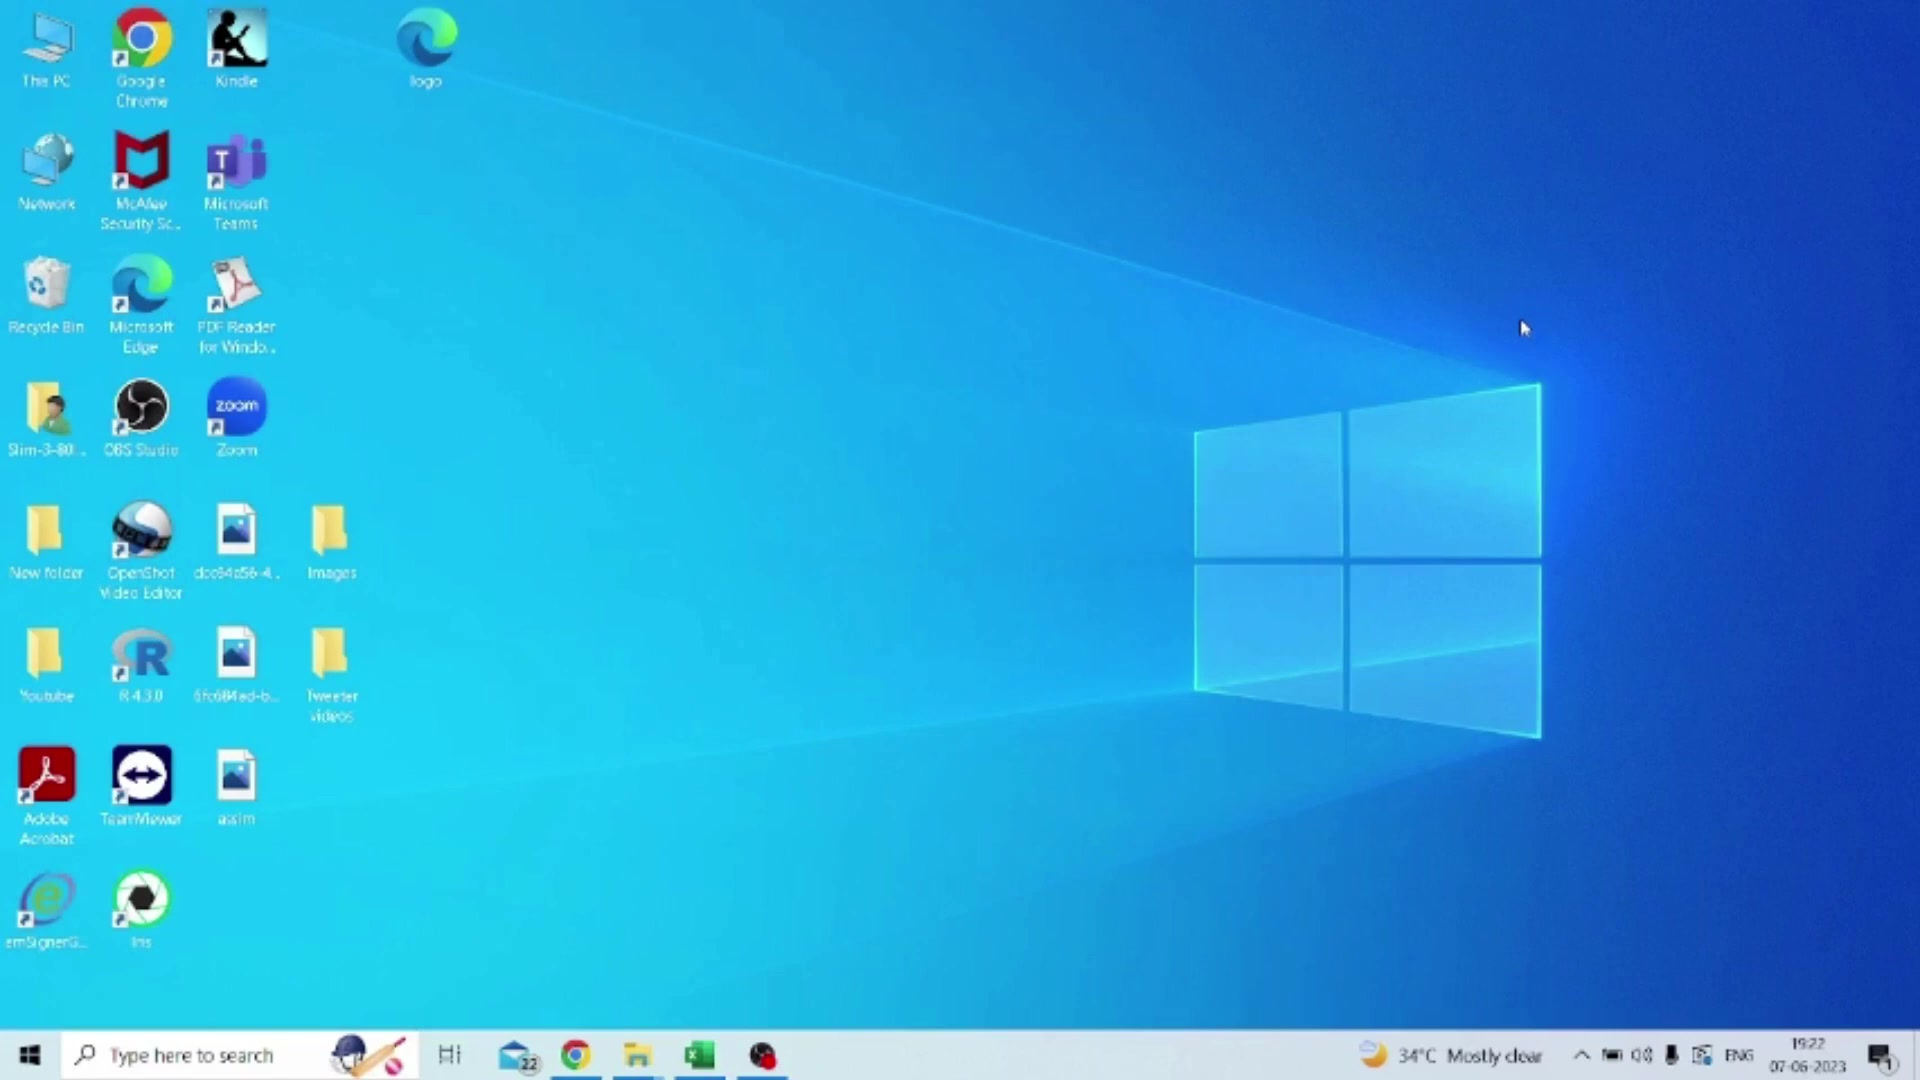Select the dce84d56 image file
The image size is (1920, 1080).
point(236,541)
